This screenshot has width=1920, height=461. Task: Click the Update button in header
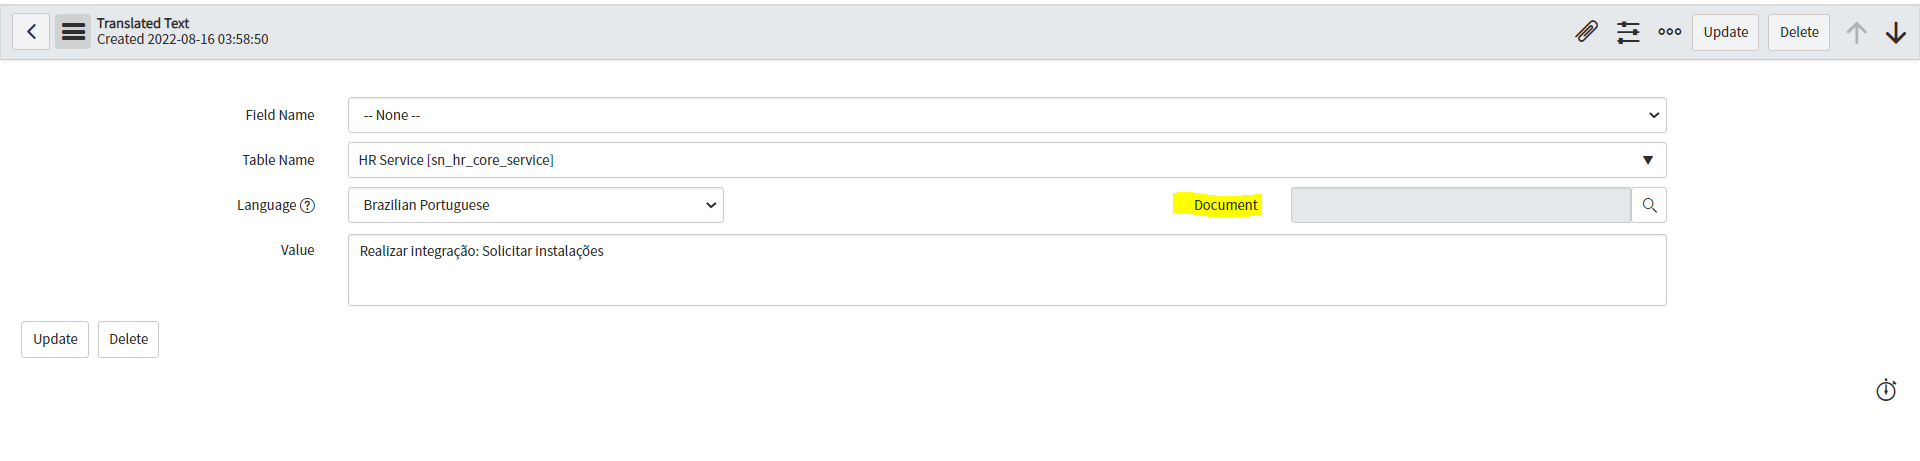tap(1725, 32)
